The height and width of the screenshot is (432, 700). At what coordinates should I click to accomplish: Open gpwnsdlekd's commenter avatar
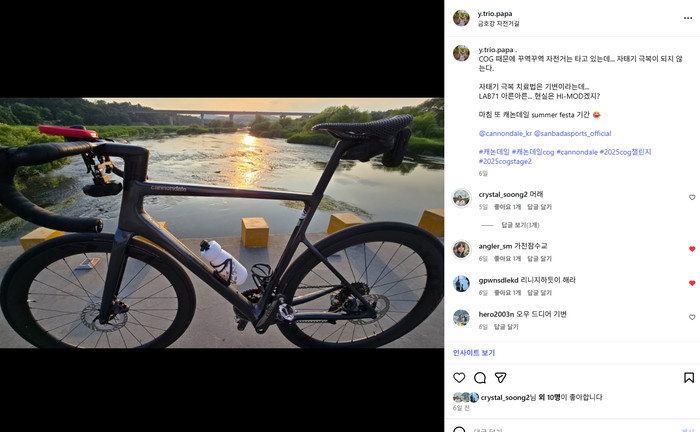pyautogui.click(x=461, y=283)
